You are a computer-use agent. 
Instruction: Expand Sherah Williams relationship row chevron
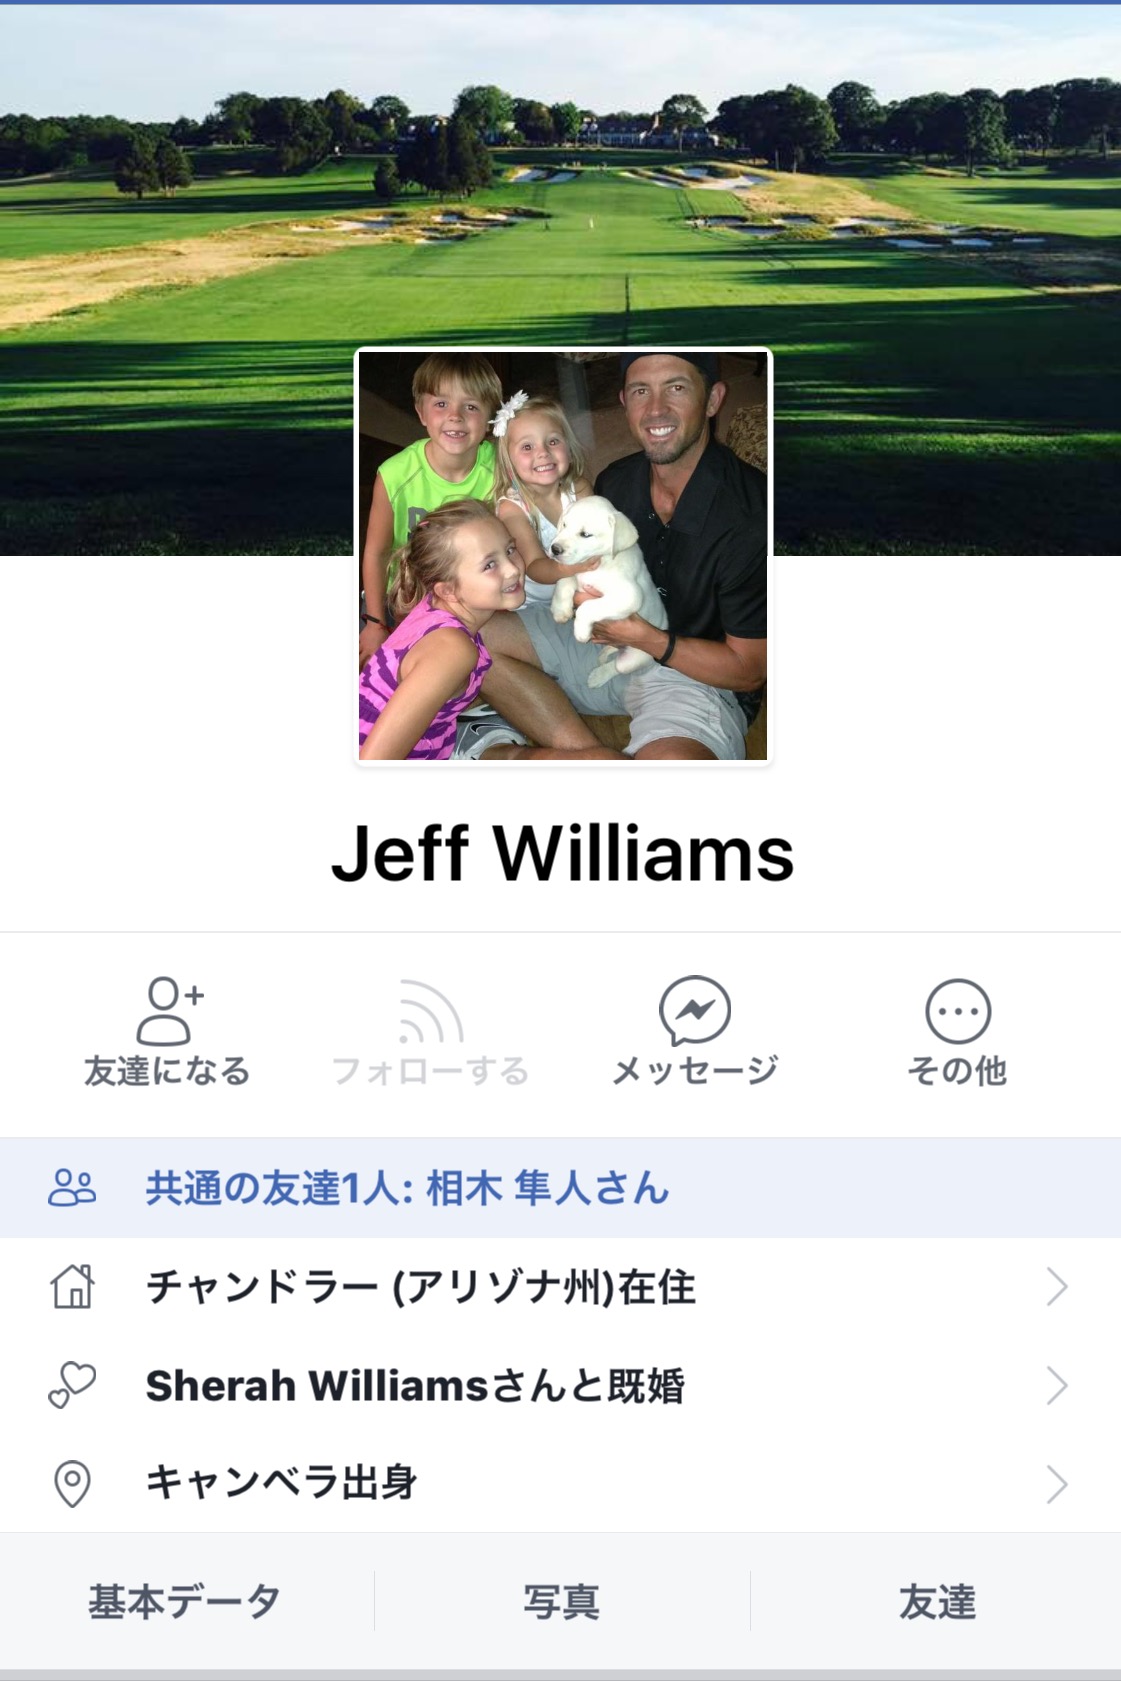click(x=1057, y=1385)
